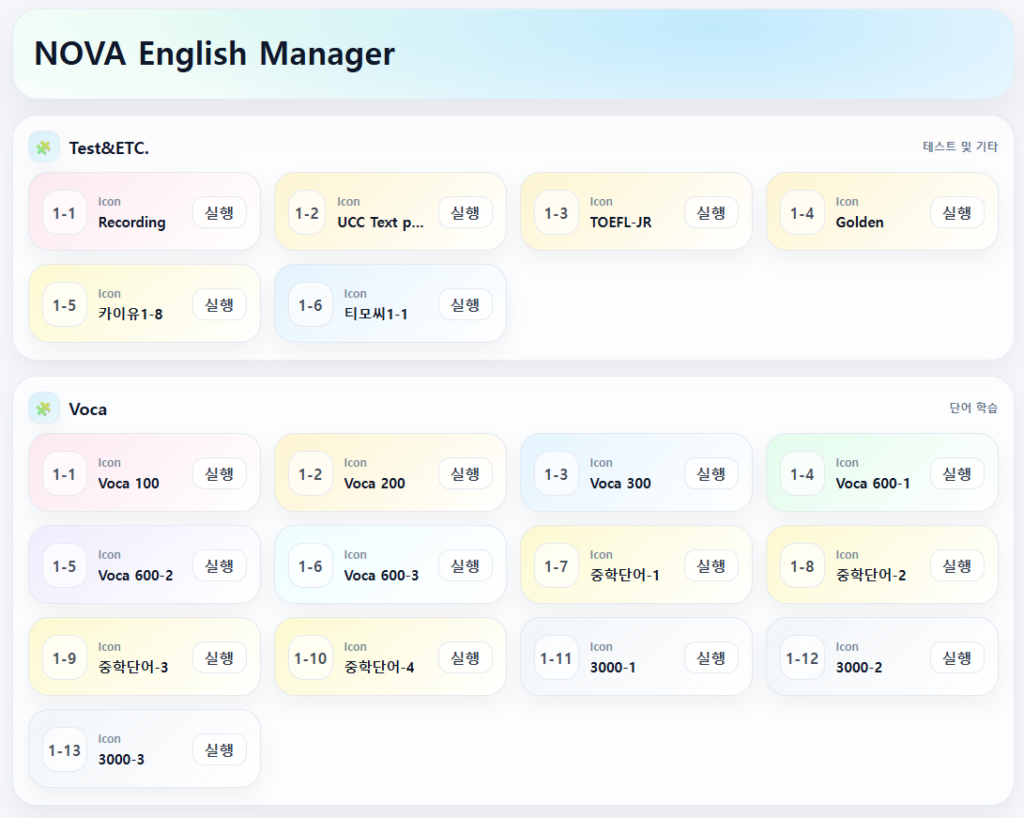Click the 1-6 badge on 티모씨1-1 card

point(310,304)
